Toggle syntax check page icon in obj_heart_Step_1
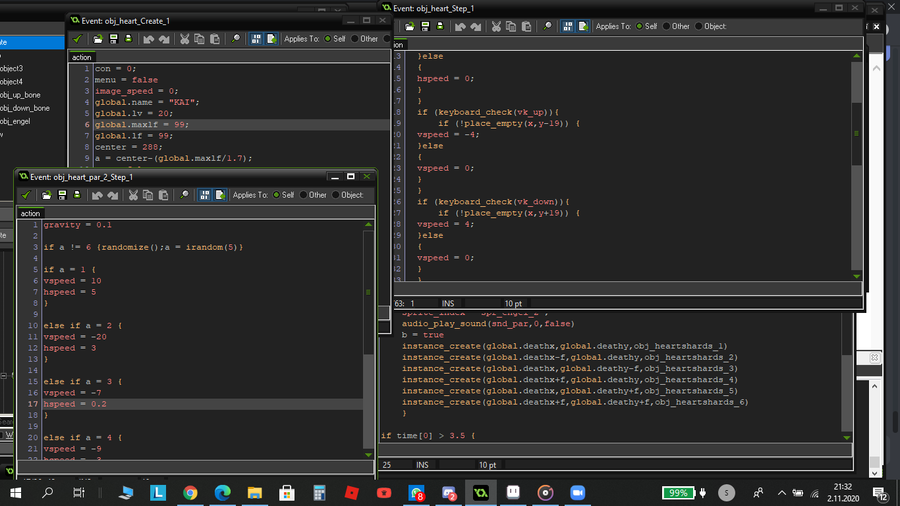900x506 pixels. 583,26
